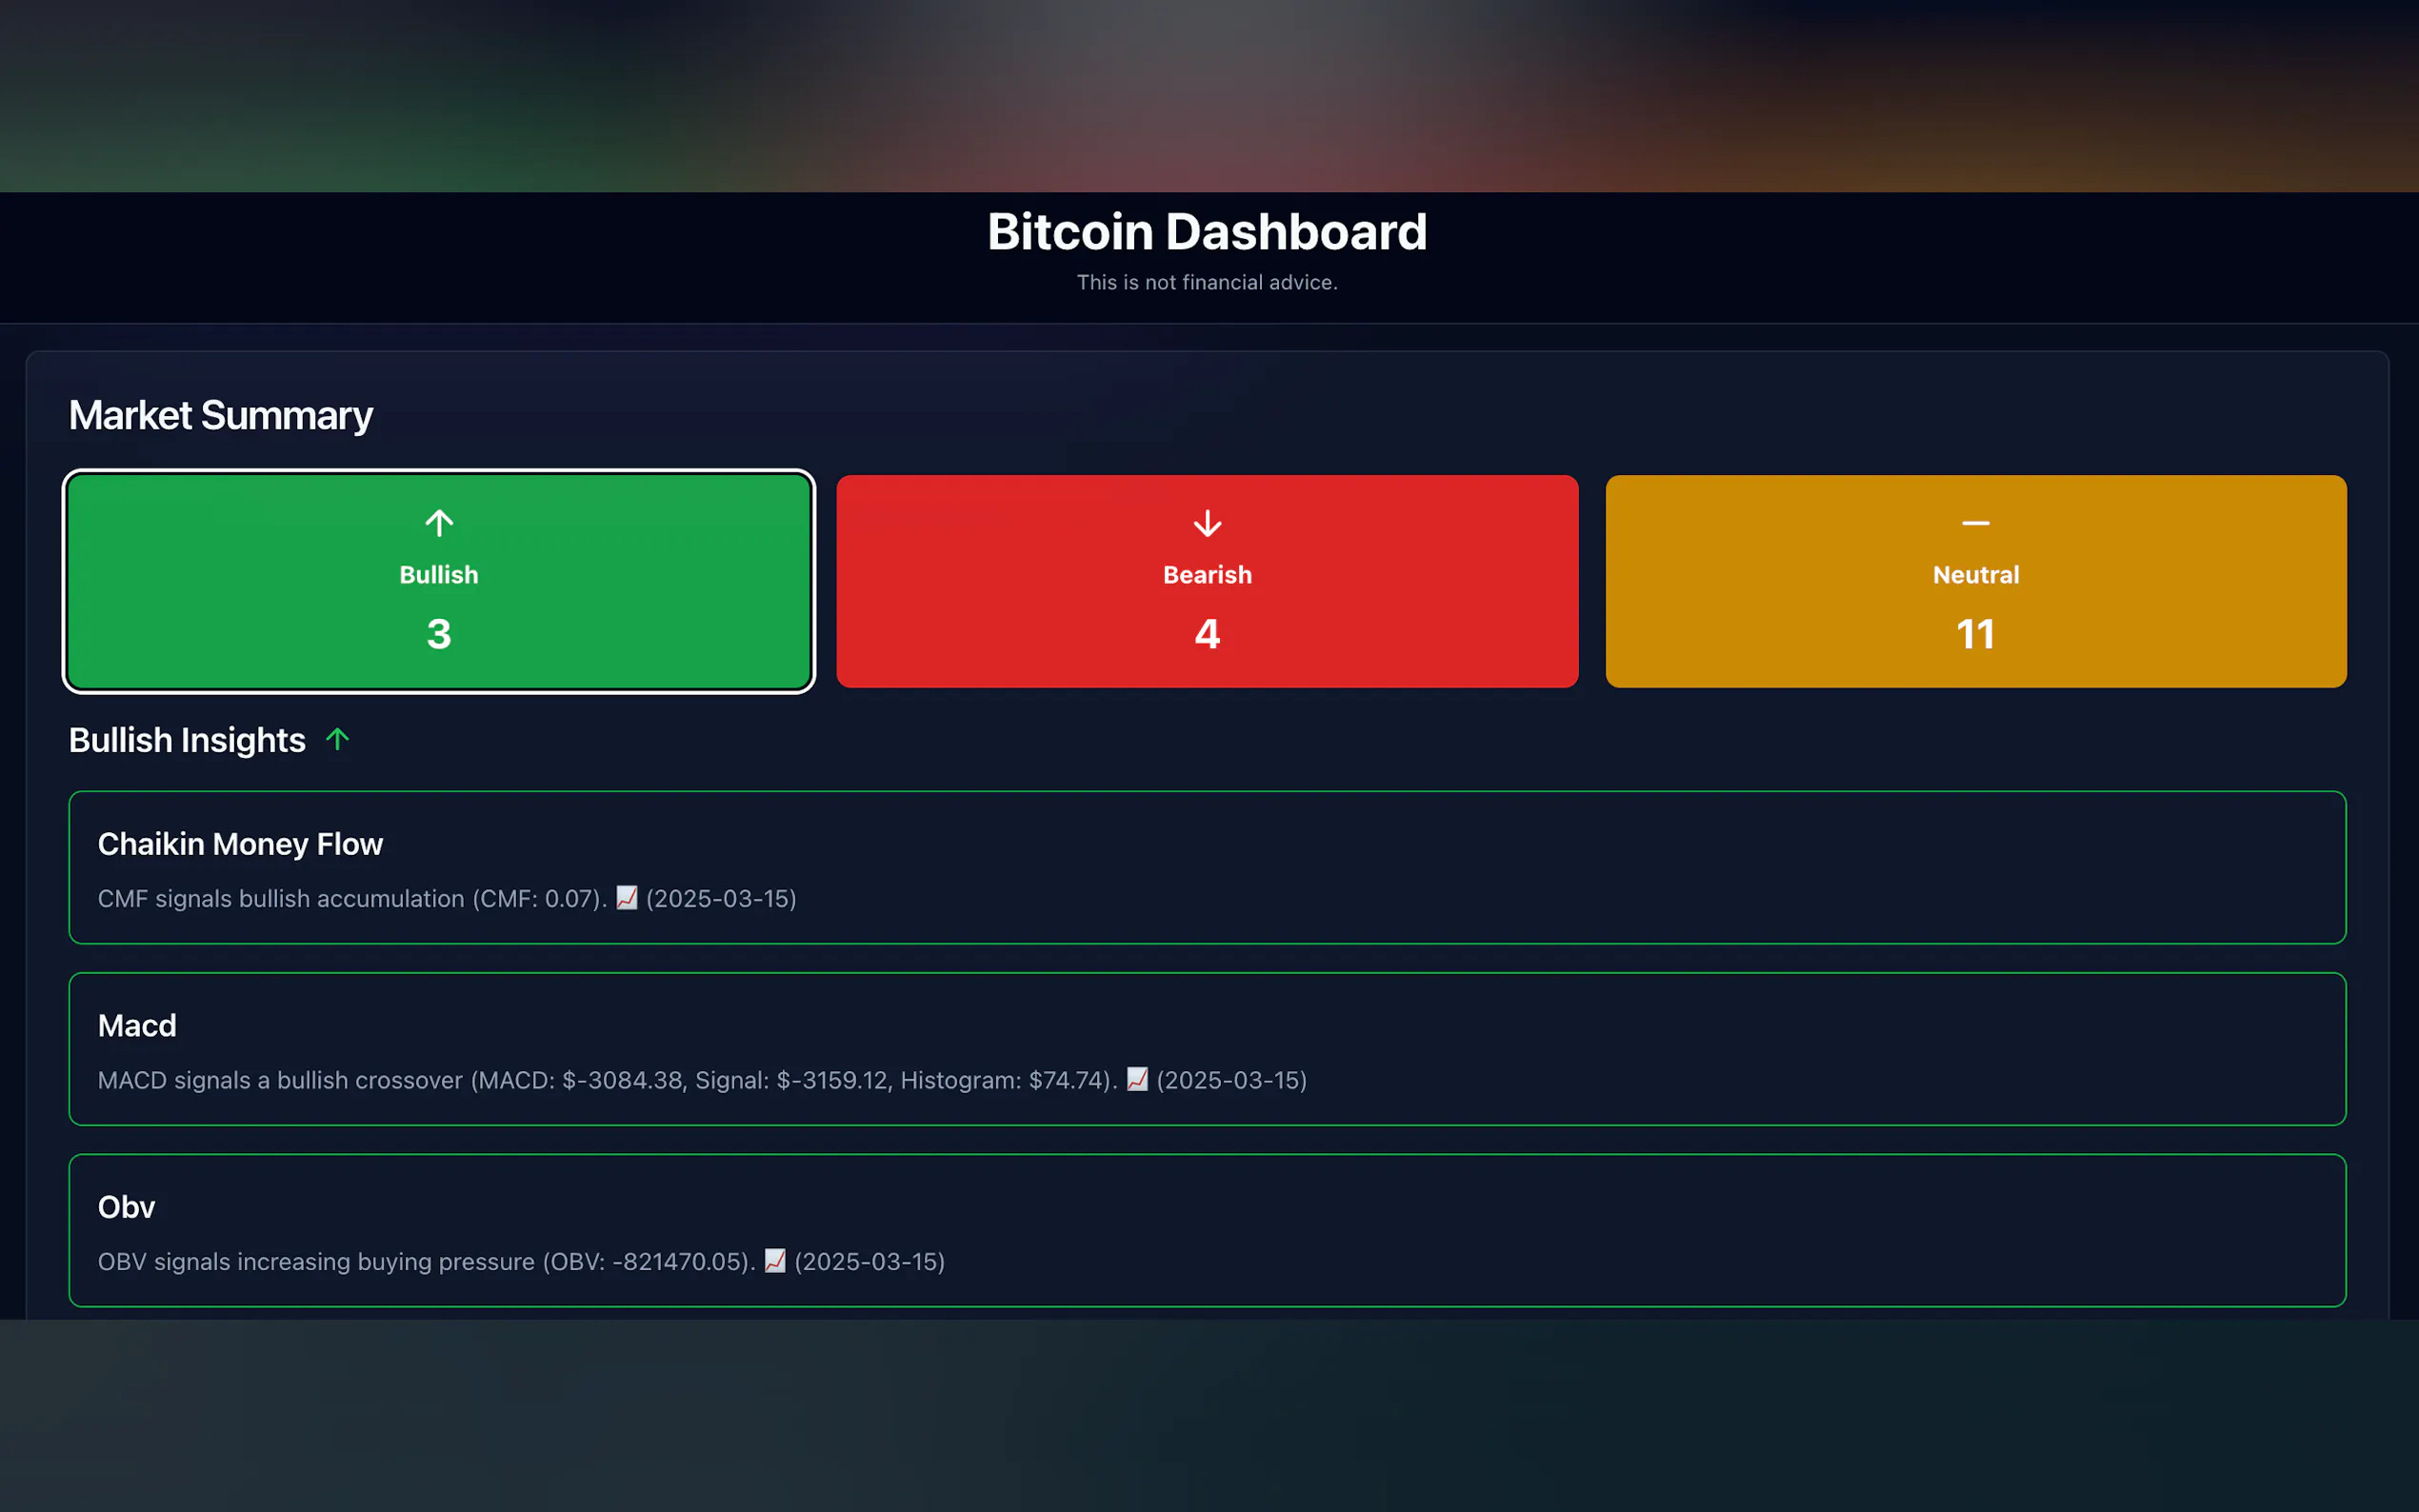Click the 'This is not financial advice' text
This screenshot has width=2419, height=1512.
tap(1207, 283)
